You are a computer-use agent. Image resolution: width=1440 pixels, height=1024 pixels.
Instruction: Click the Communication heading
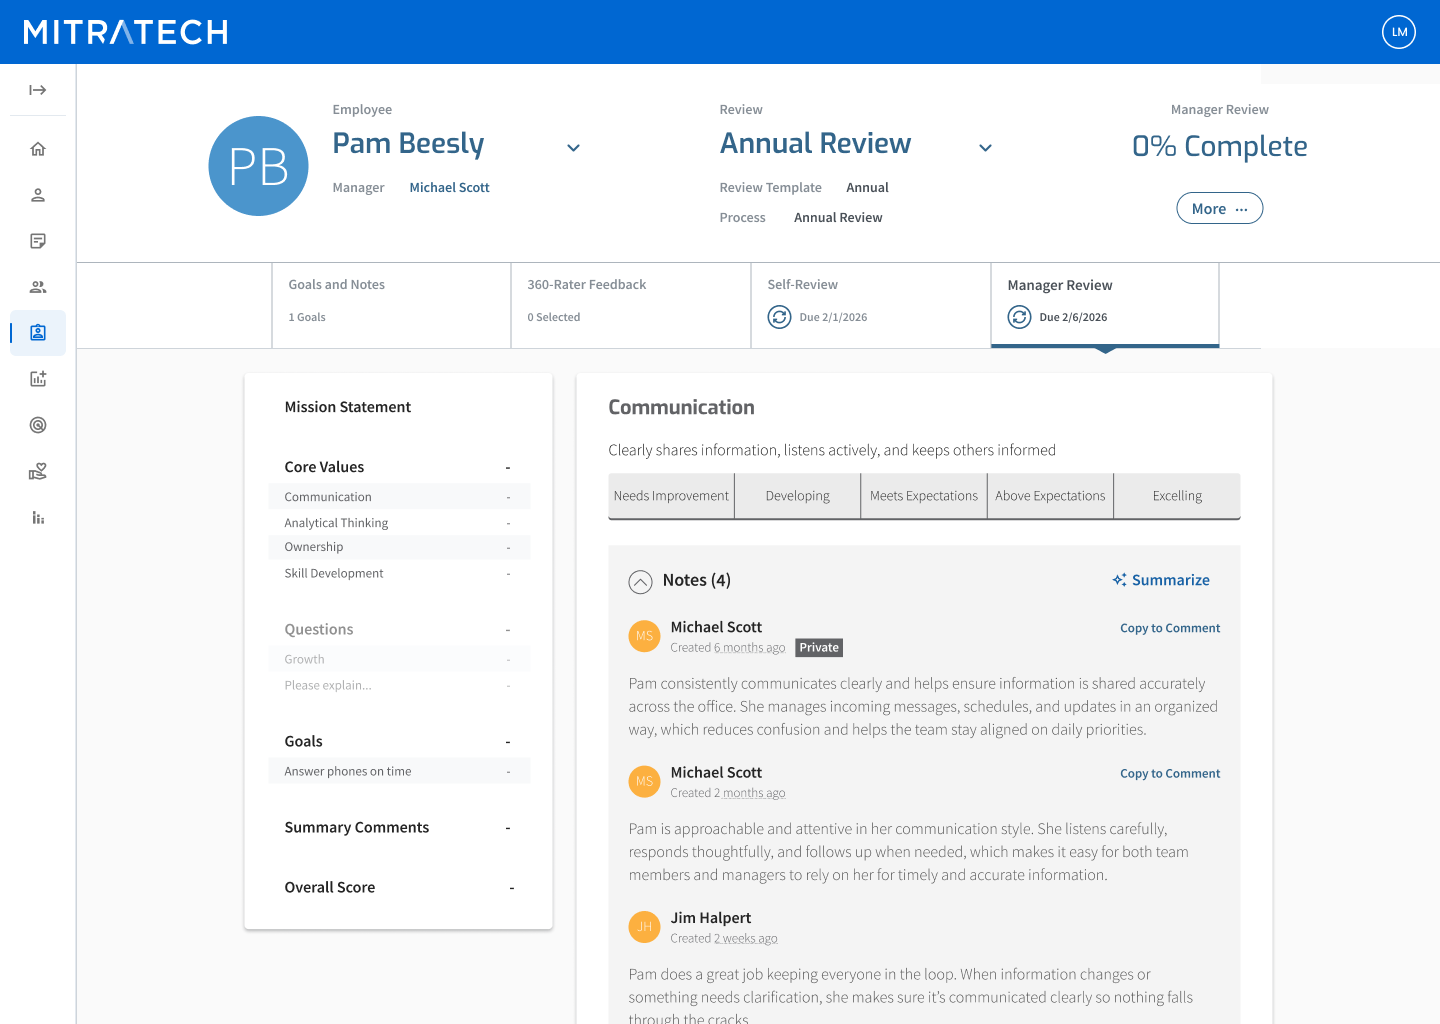pos(681,407)
